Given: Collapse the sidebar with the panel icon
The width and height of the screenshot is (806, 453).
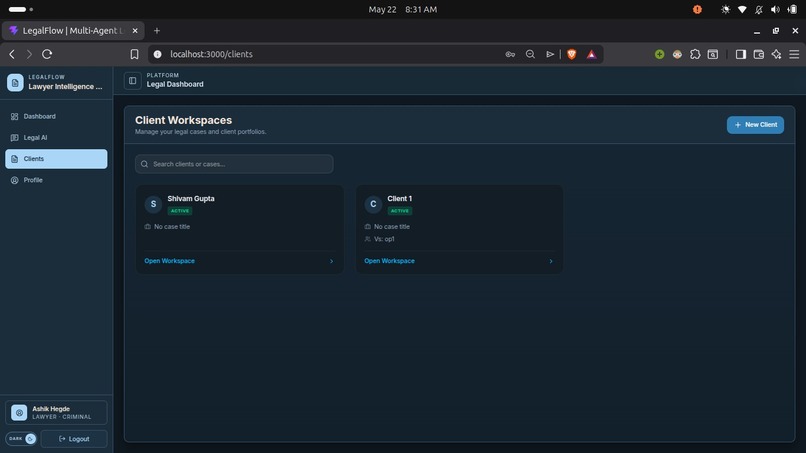Looking at the screenshot, I should coord(133,80).
